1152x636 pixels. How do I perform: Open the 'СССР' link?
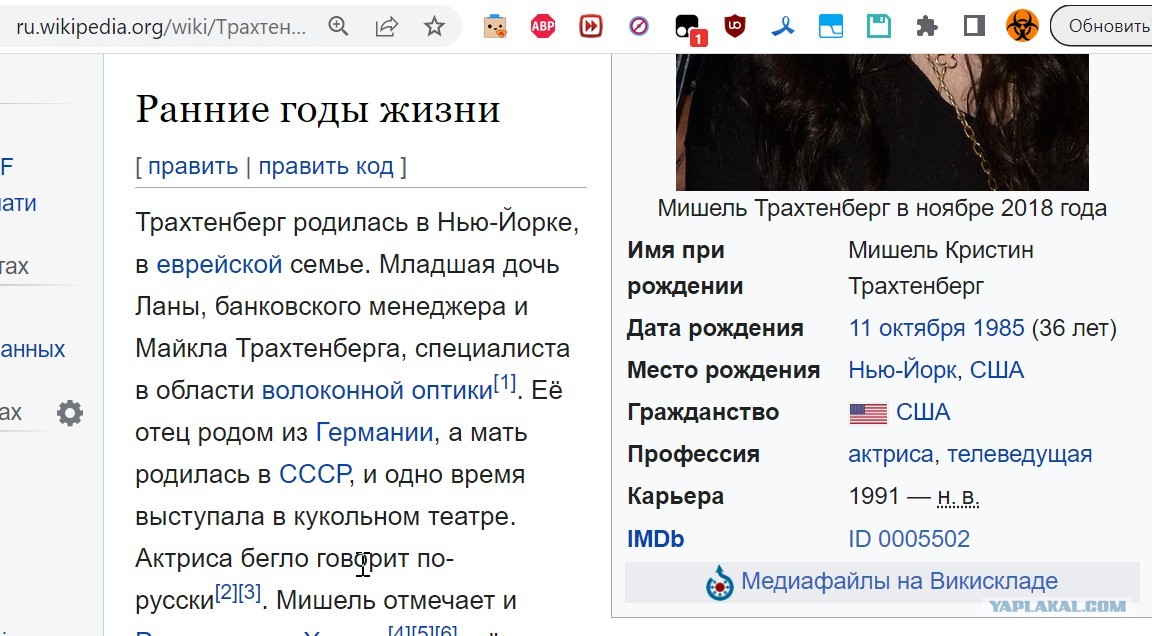click(x=314, y=474)
